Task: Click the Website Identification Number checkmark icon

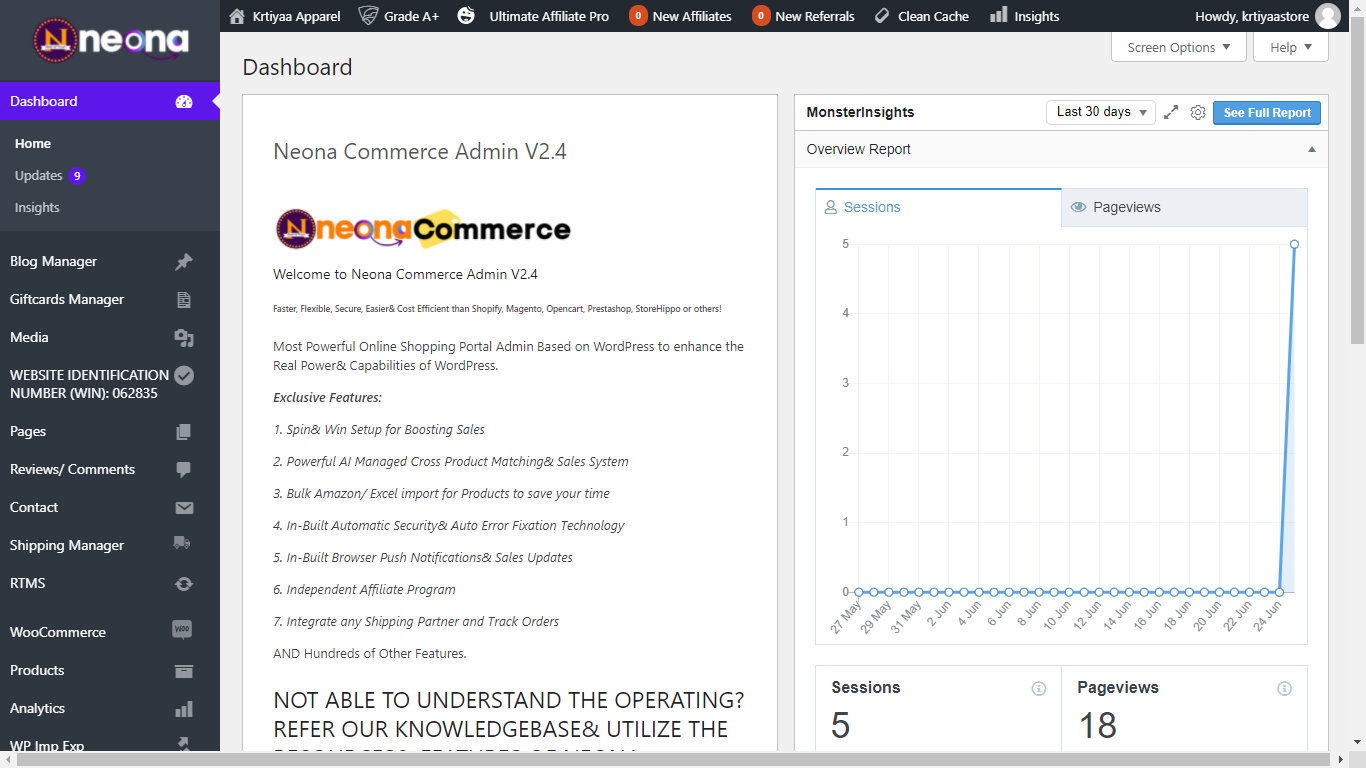Action: click(184, 376)
